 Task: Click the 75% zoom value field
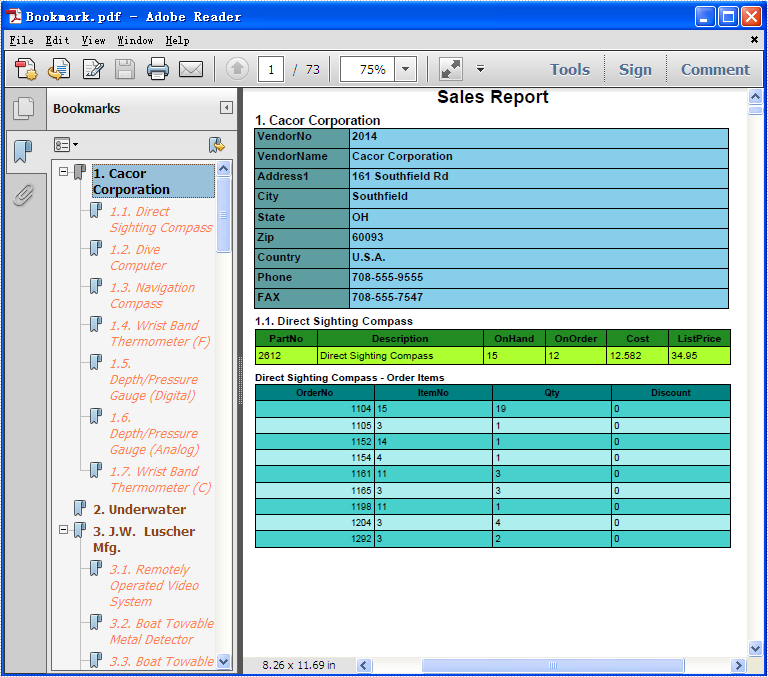click(368, 69)
